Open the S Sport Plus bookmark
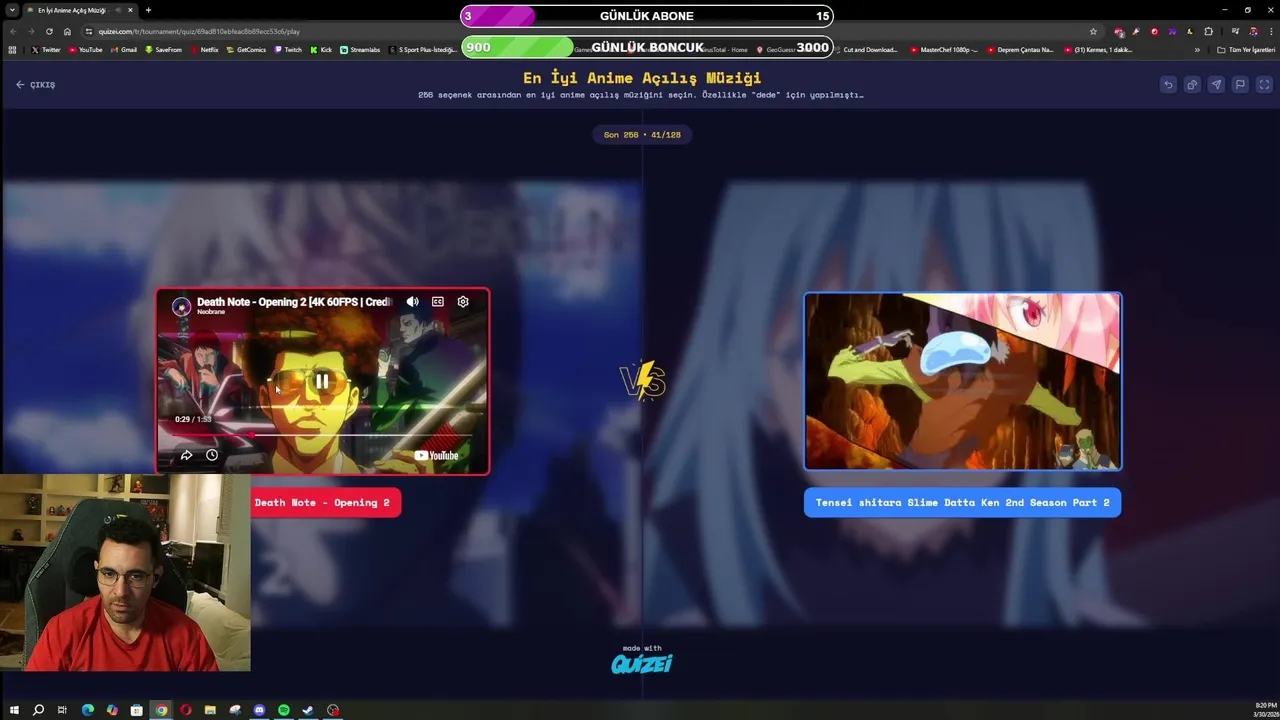Viewport: 1280px width, 720px height. (424, 49)
